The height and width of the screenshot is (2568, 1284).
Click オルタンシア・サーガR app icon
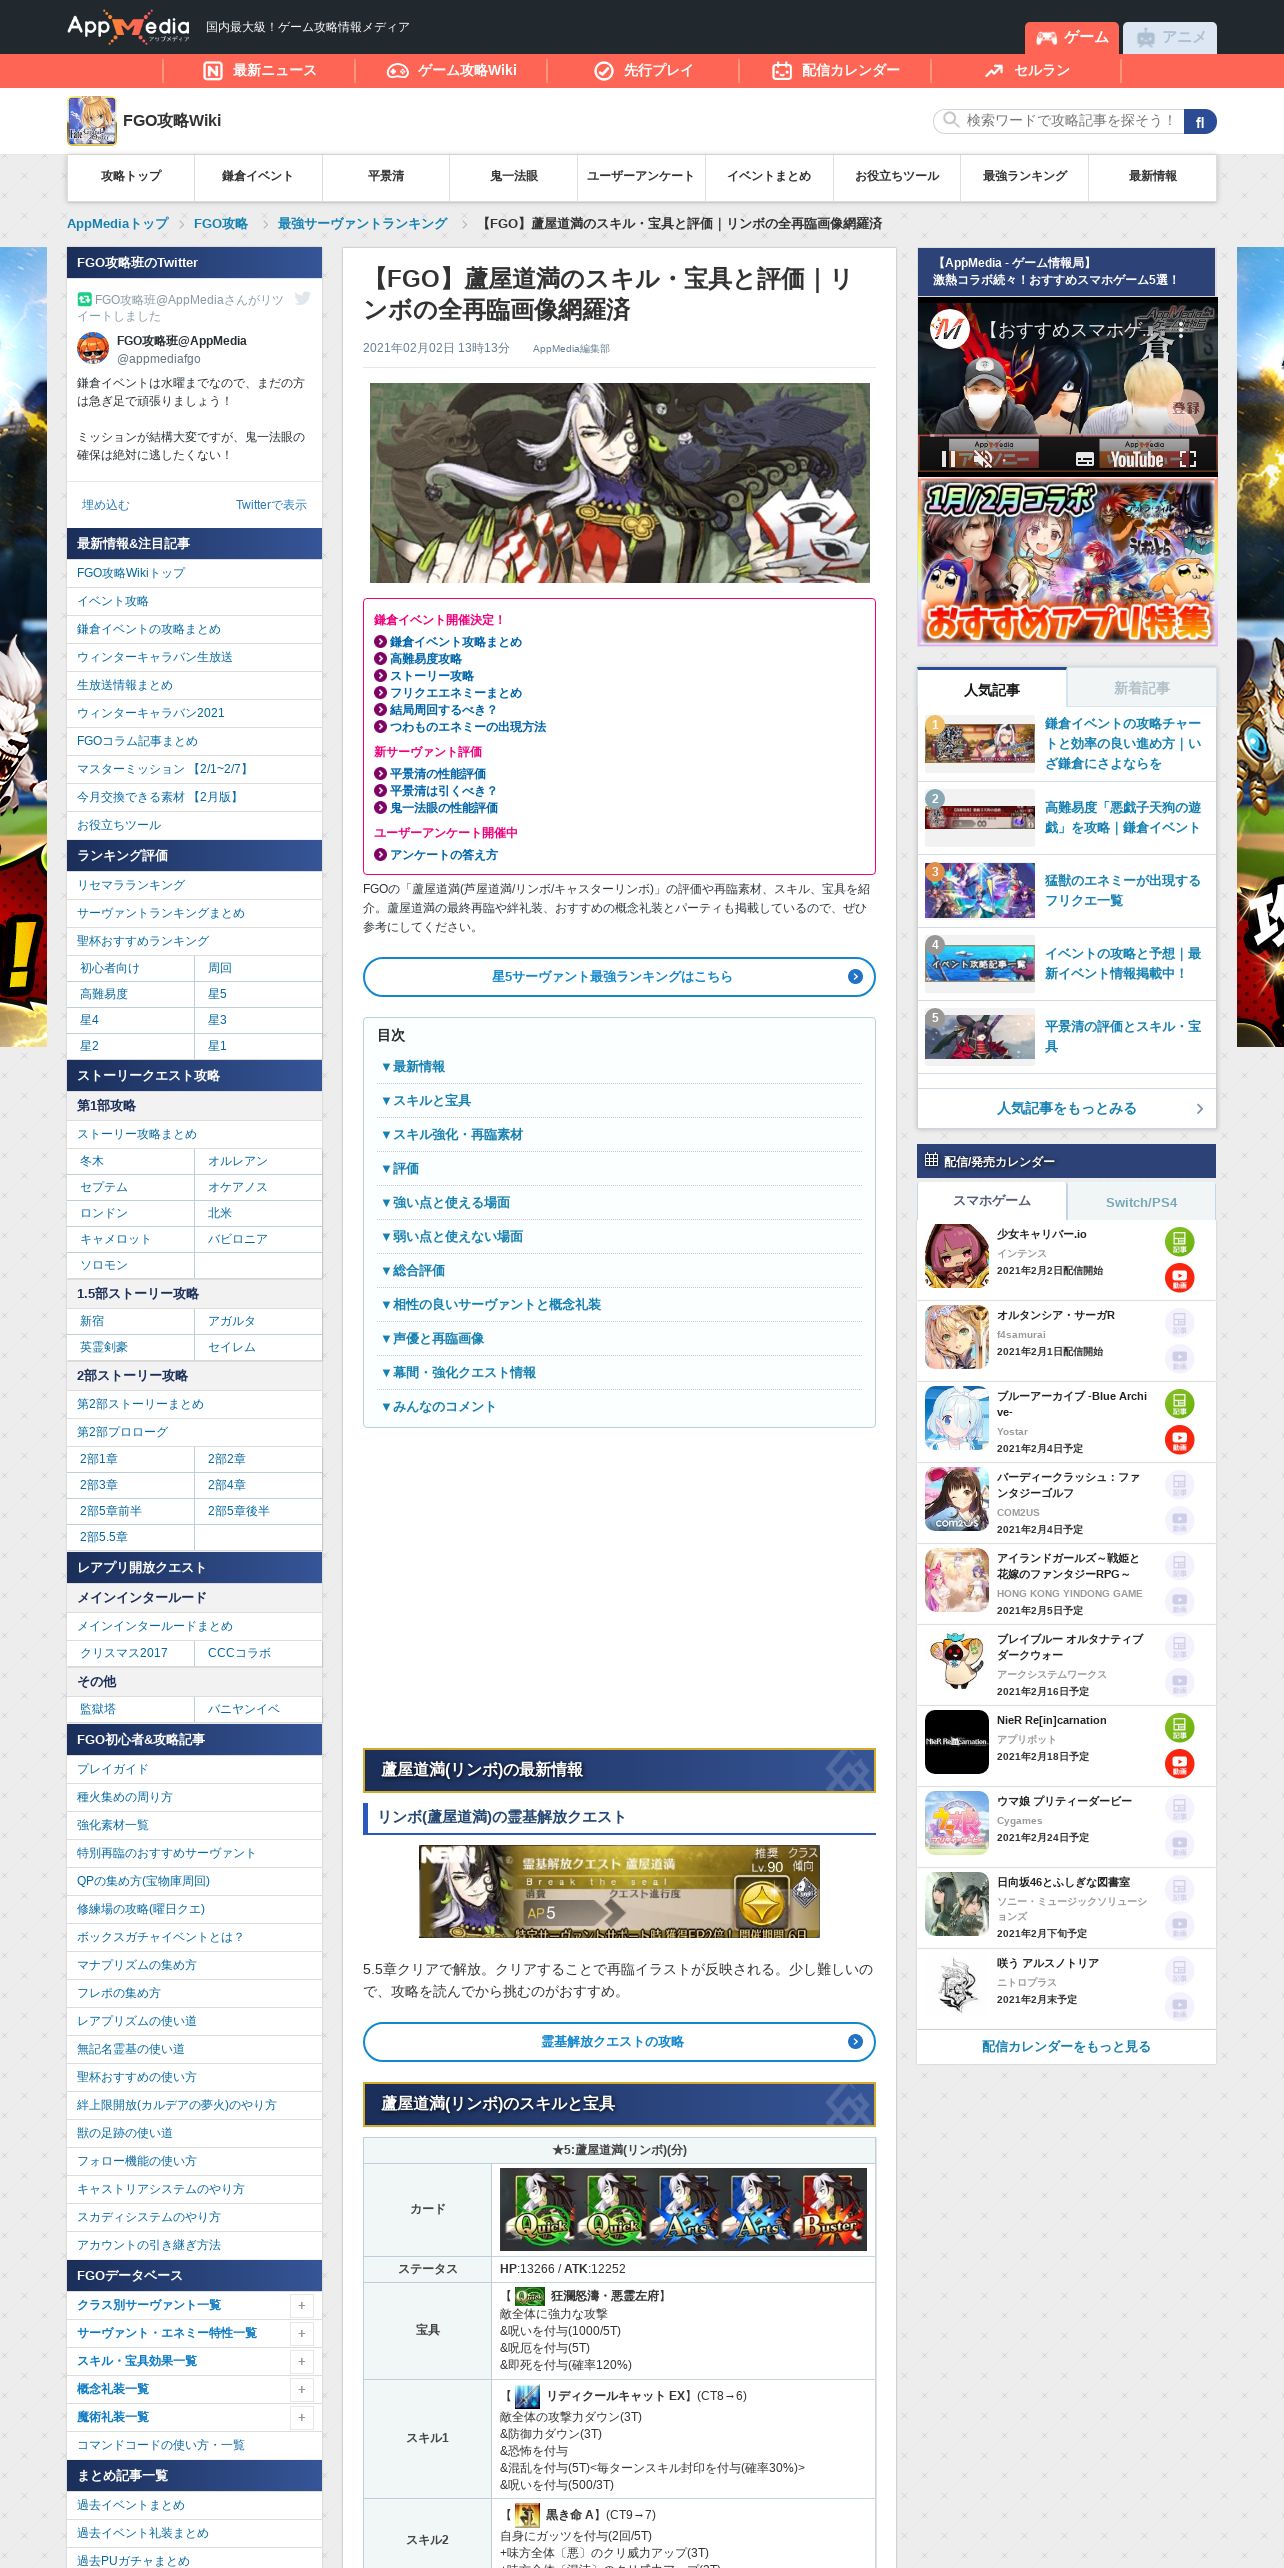coord(957,1337)
